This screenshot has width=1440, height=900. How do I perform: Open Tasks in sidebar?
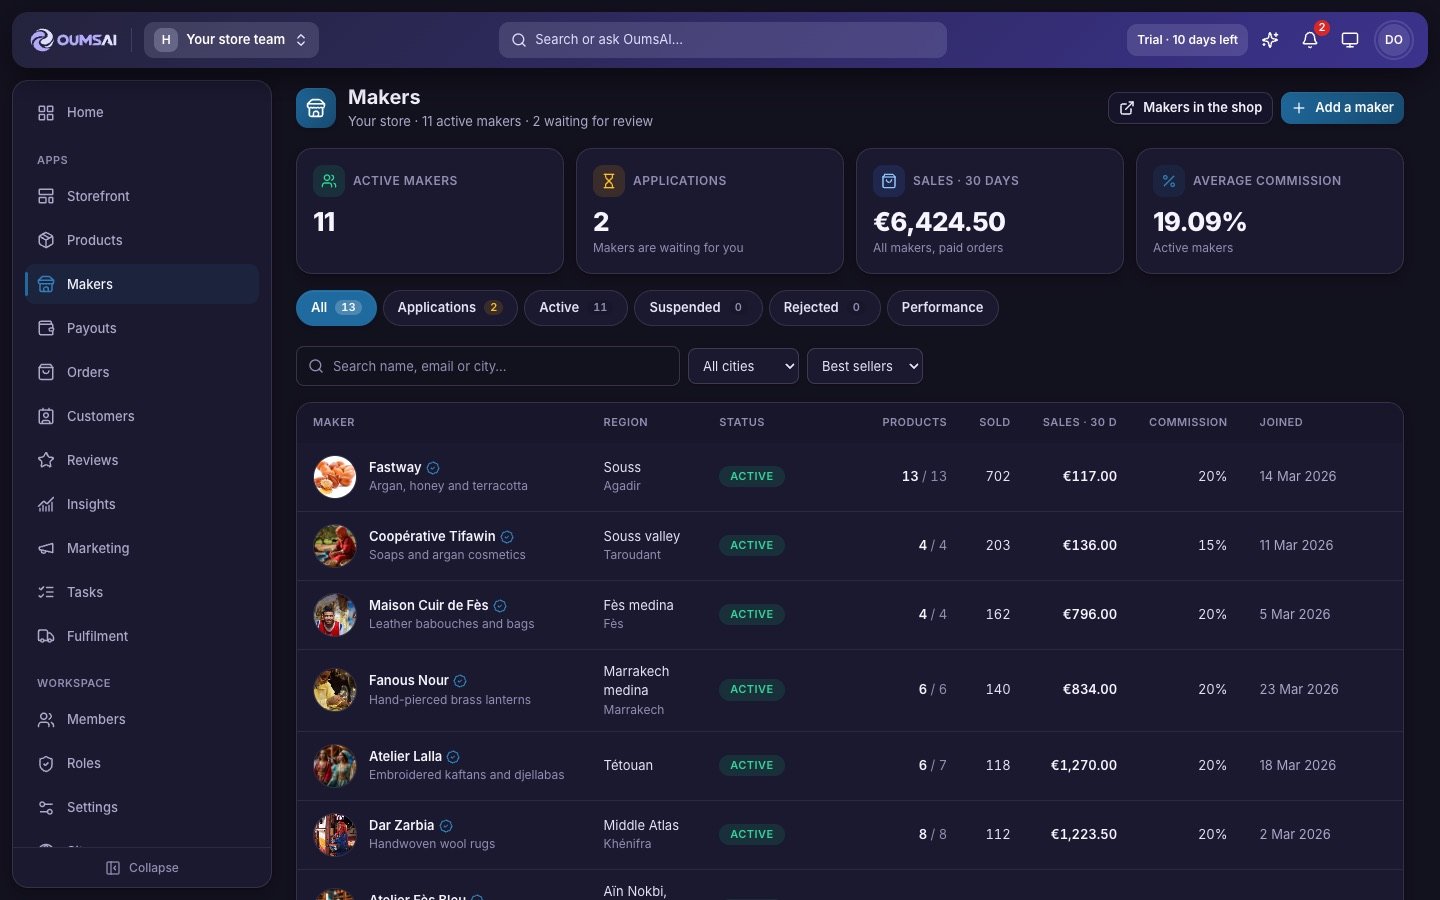click(x=142, y=592)
